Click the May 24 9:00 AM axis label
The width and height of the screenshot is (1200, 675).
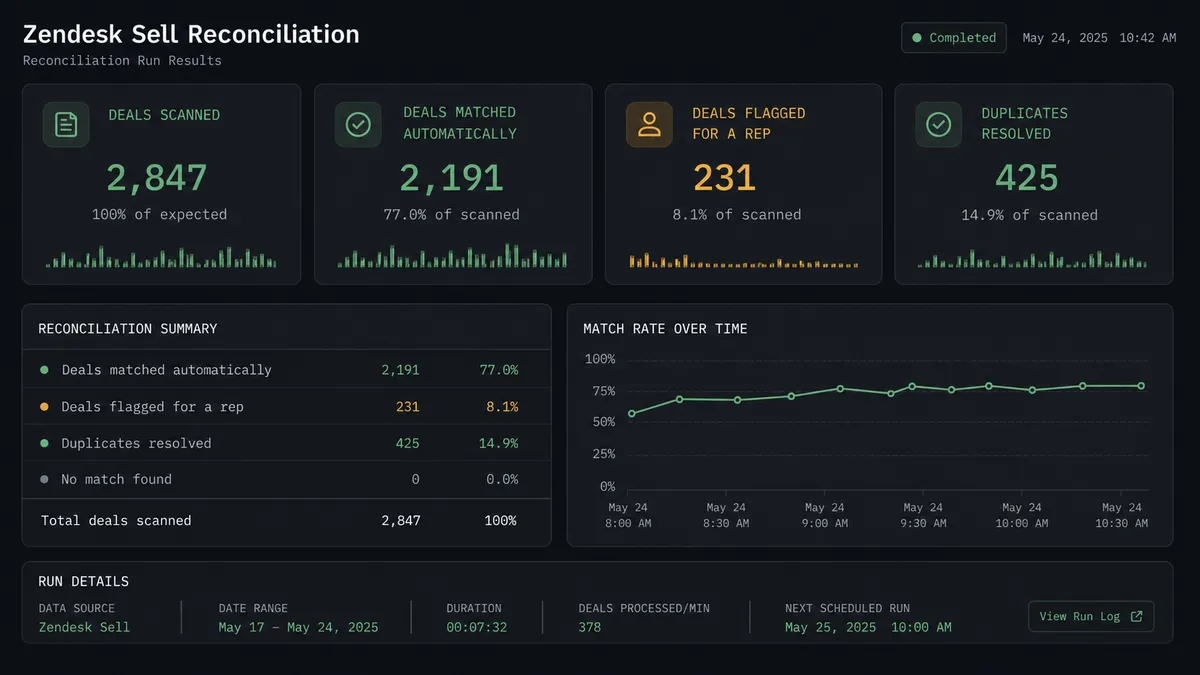coord(824,515)
